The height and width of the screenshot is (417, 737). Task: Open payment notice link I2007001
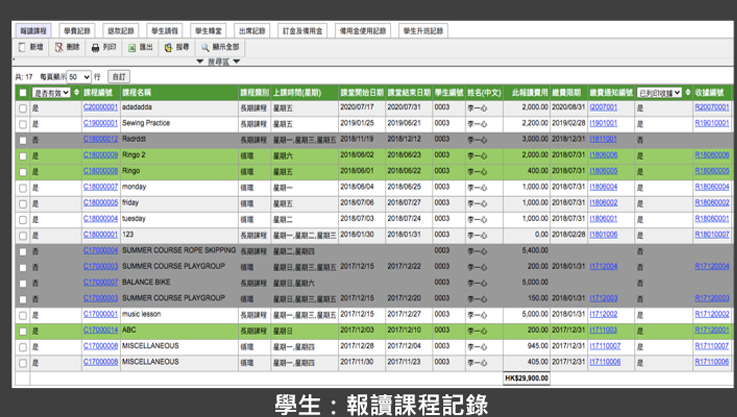click(x=604, y=108)
